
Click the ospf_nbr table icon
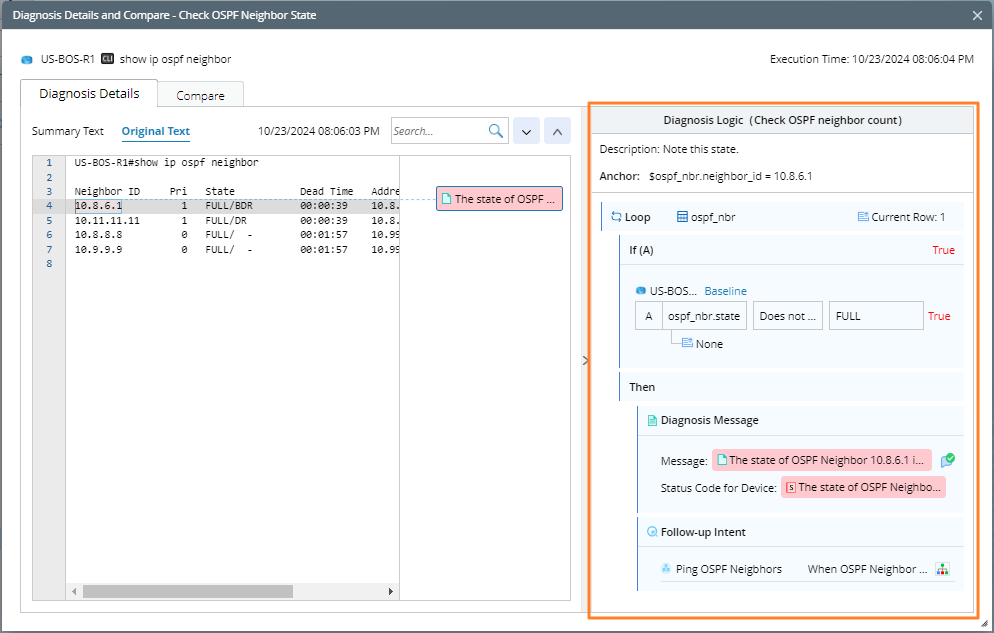click(682, 217)
